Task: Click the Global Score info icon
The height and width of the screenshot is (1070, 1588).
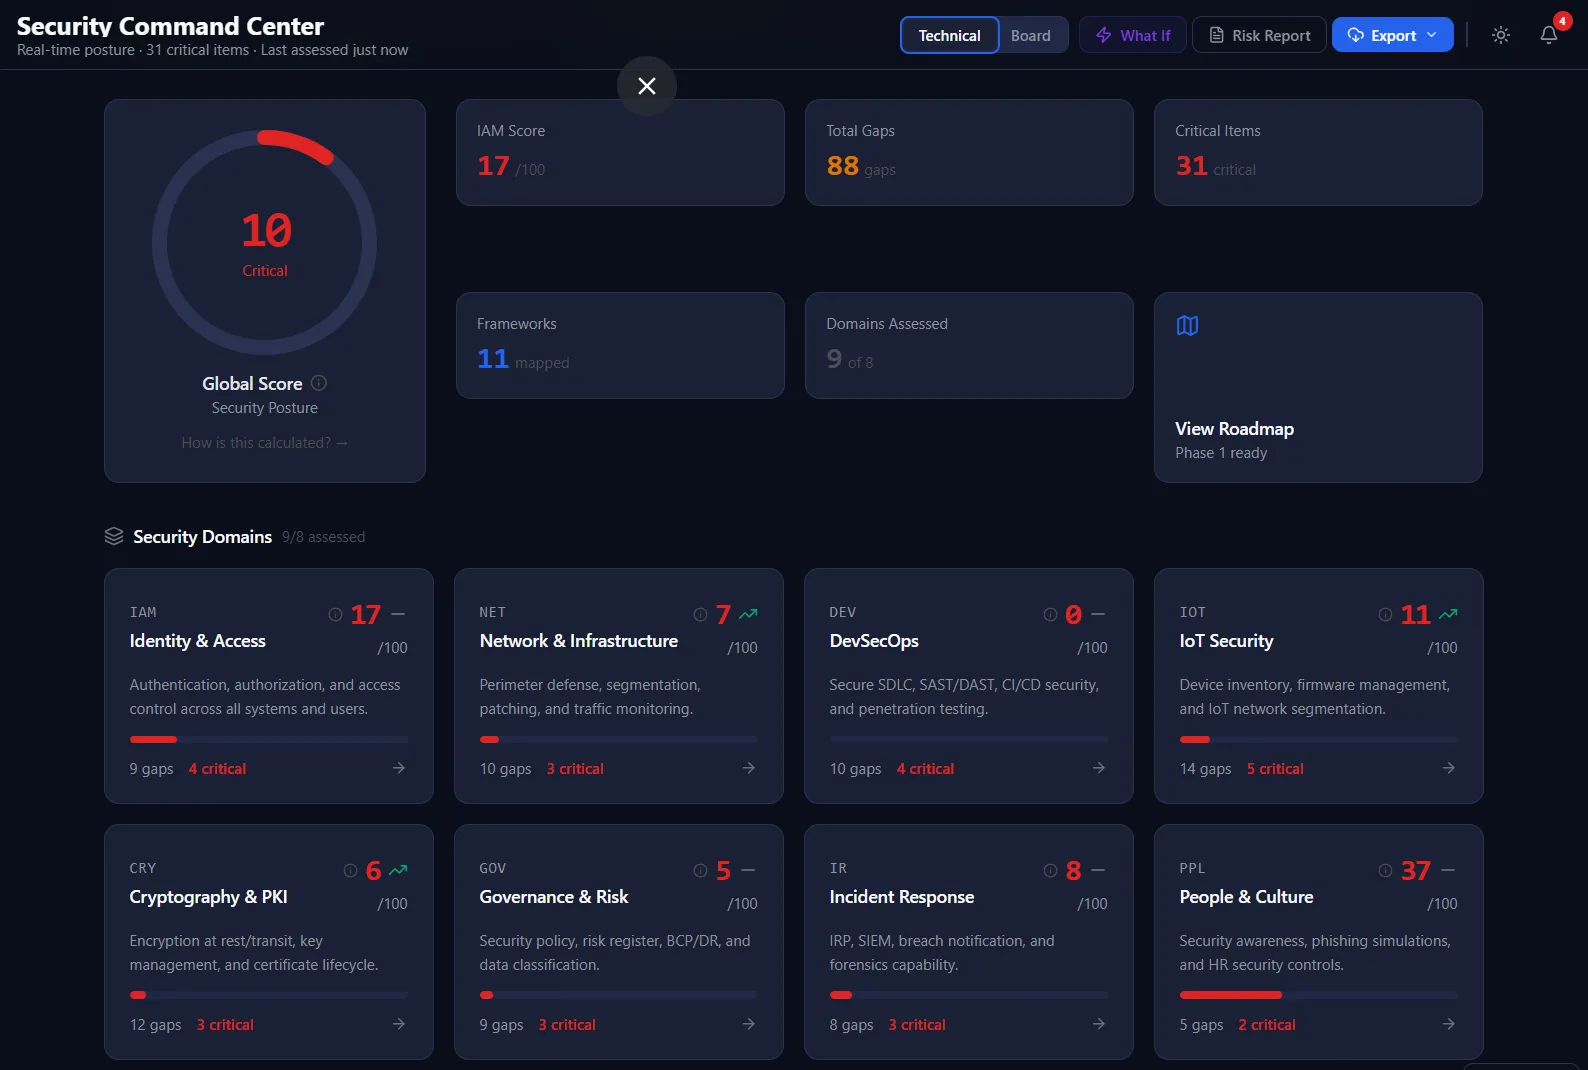Action: coord(319,383)
